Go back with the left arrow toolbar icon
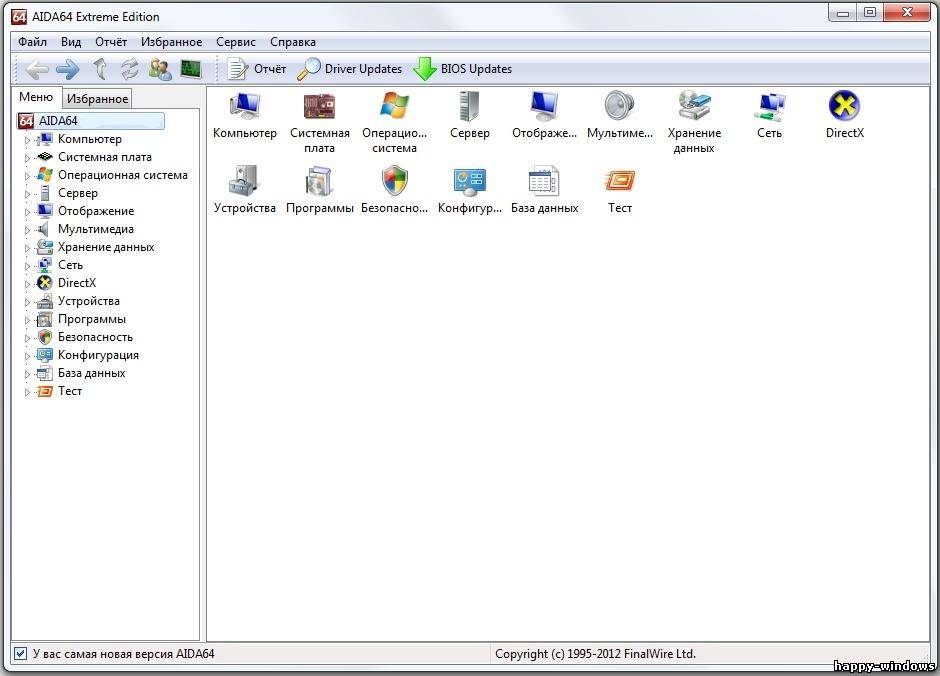Viewport: 940px width, 676px height. pos(37,70)
